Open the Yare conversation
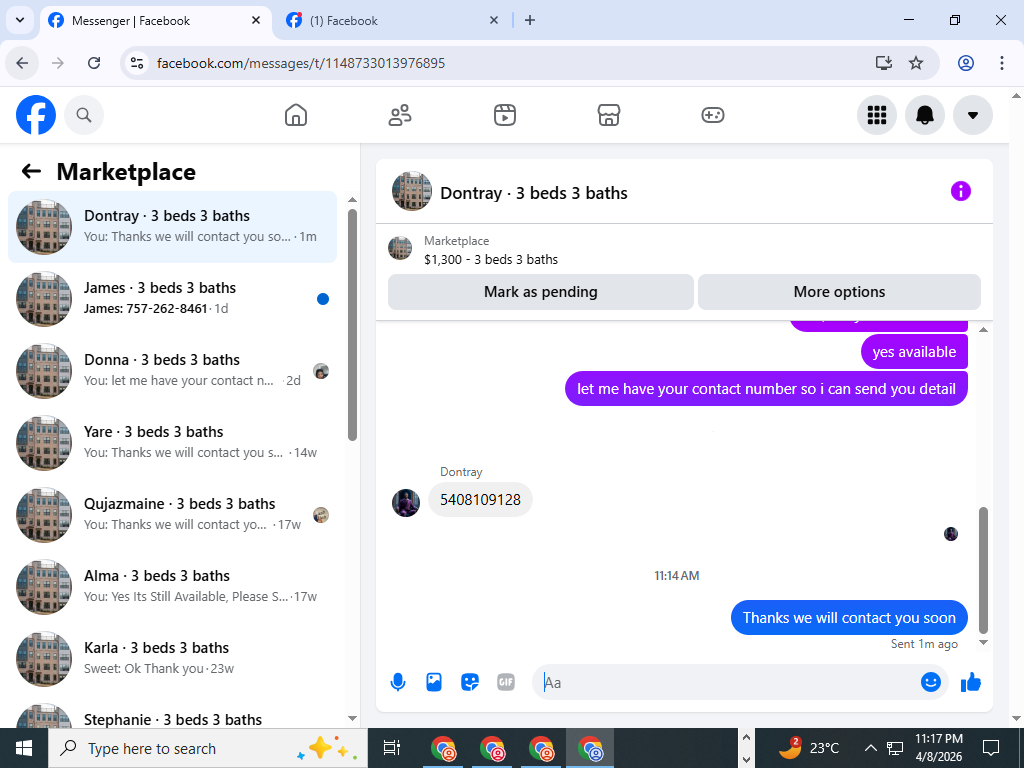Image resolution: width=1024 pixels, height=768 pixels. pyautogui.click(x=172, y=442)
